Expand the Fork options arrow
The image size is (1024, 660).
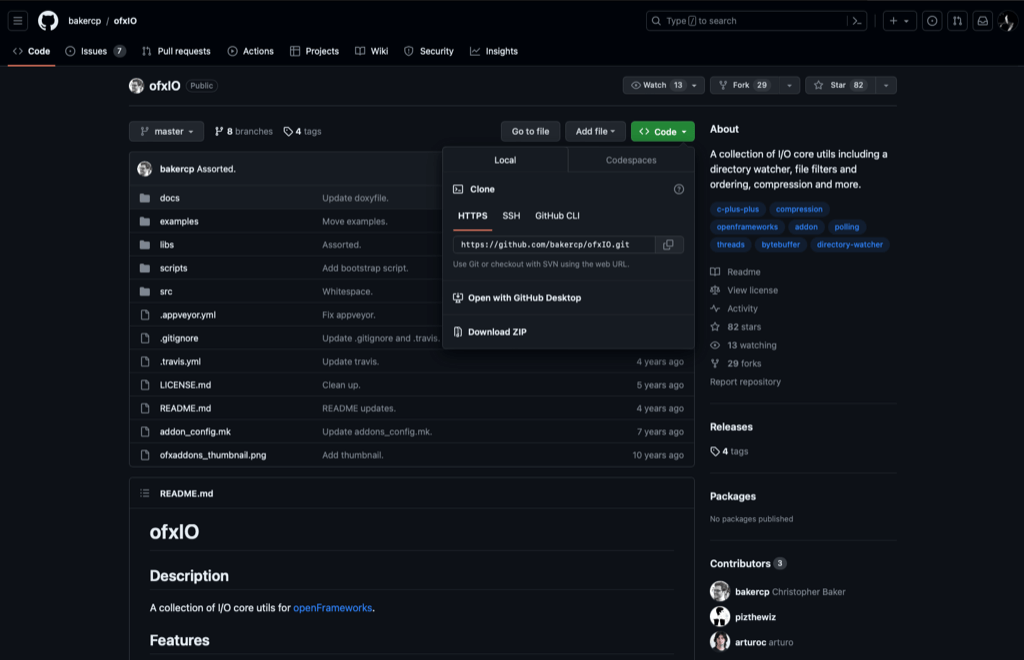coord(789,85)
